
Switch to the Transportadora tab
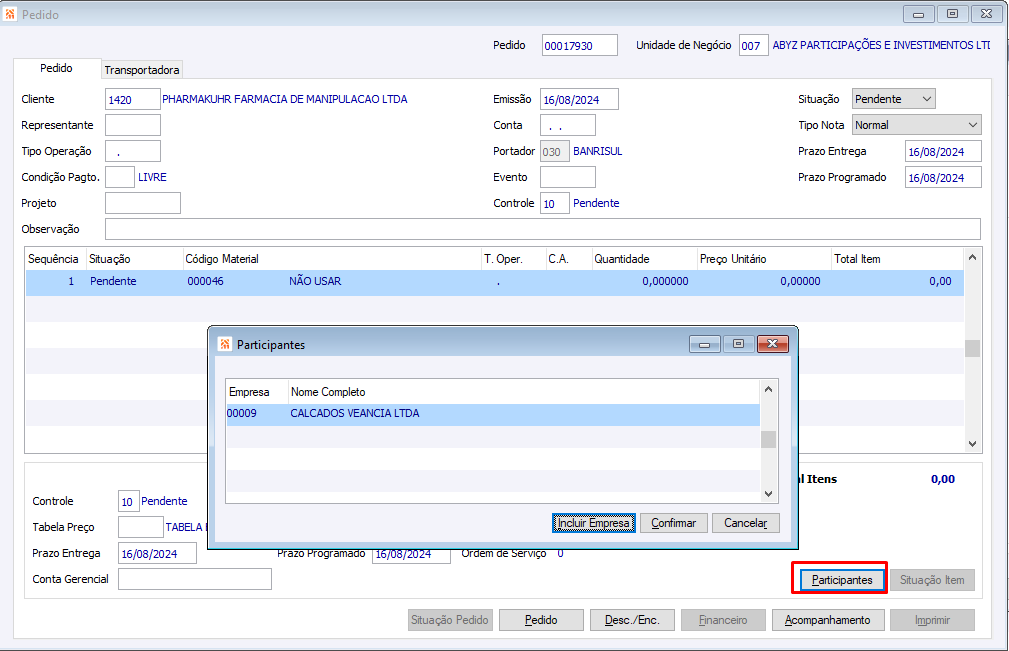tap(142, 69)
